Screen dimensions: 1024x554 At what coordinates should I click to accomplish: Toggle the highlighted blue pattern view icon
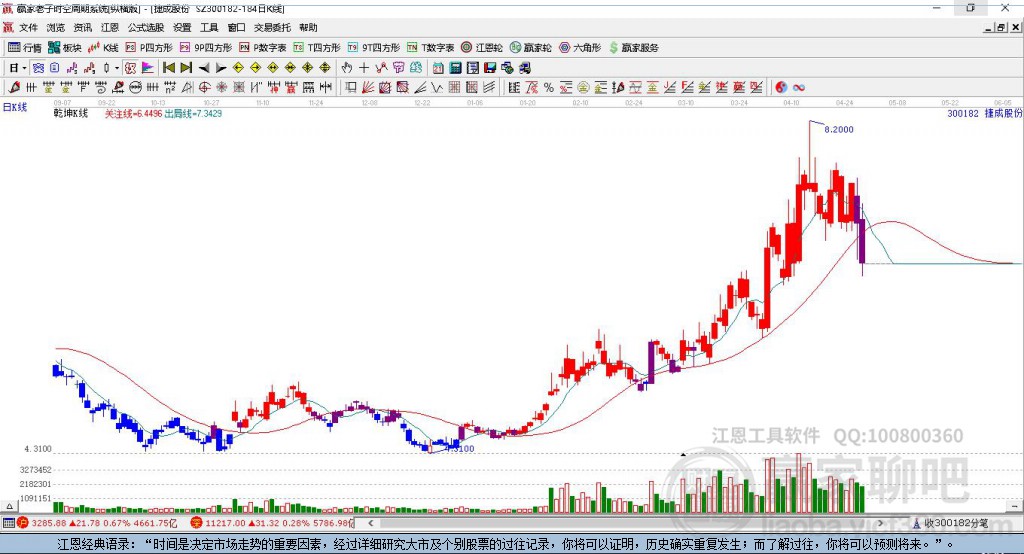(x=38, y=68)
